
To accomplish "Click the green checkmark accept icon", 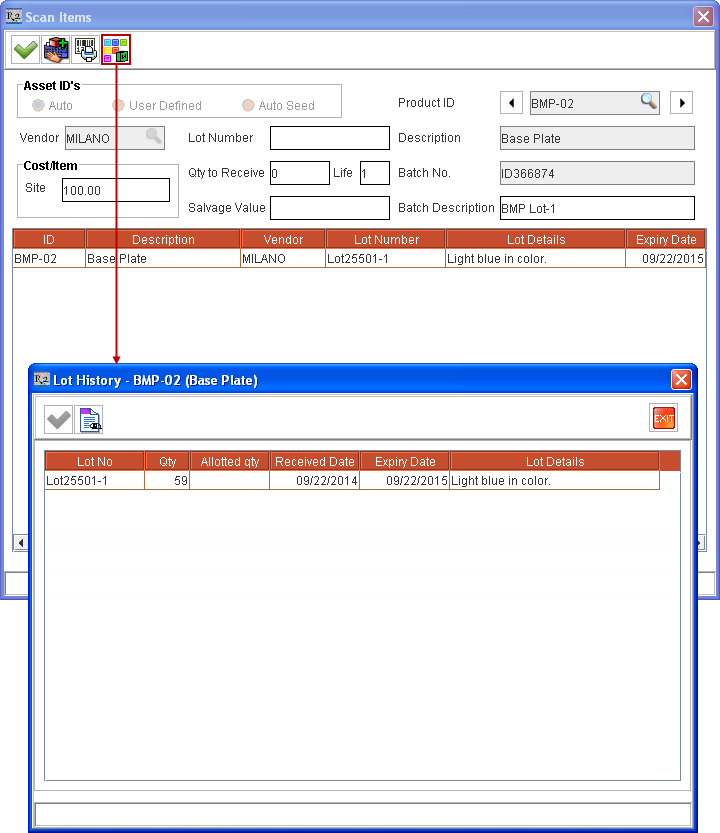I will pyautogui.click(x=25, y=49).
